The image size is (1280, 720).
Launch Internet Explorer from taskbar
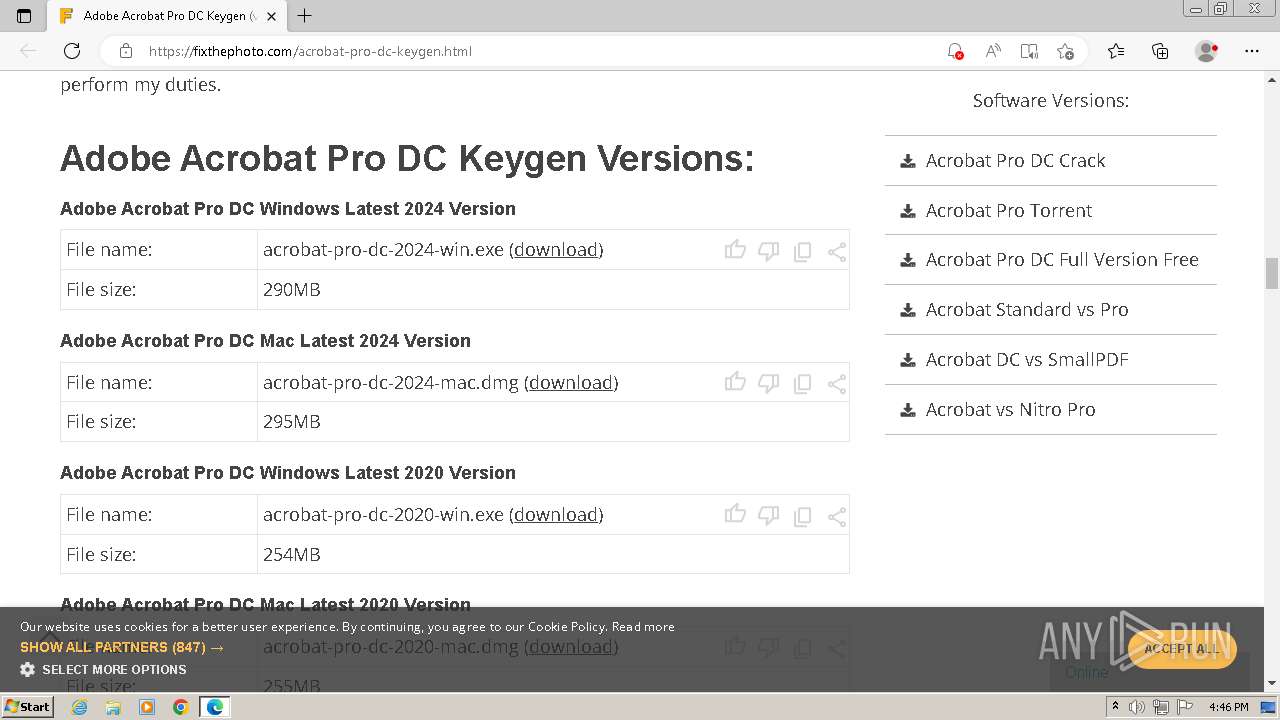(79, 706)
